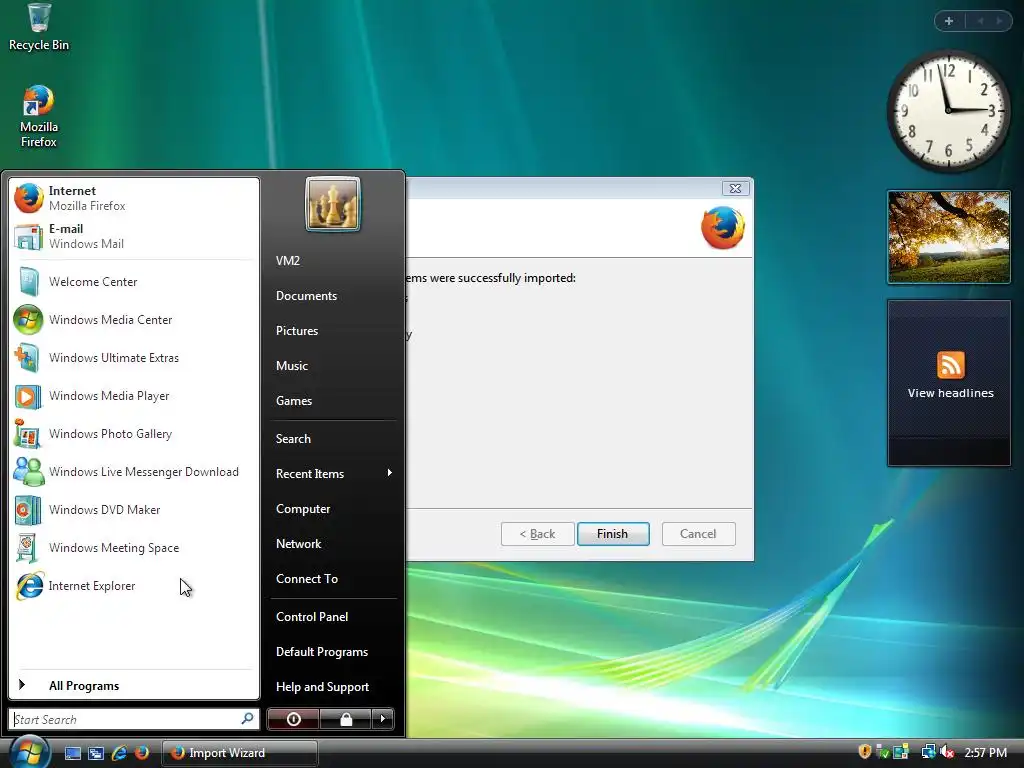The width and height of the screenshot is (1024, 768).
Task: Click Show Desktop in Quick Launch
Action: [72, 753]
